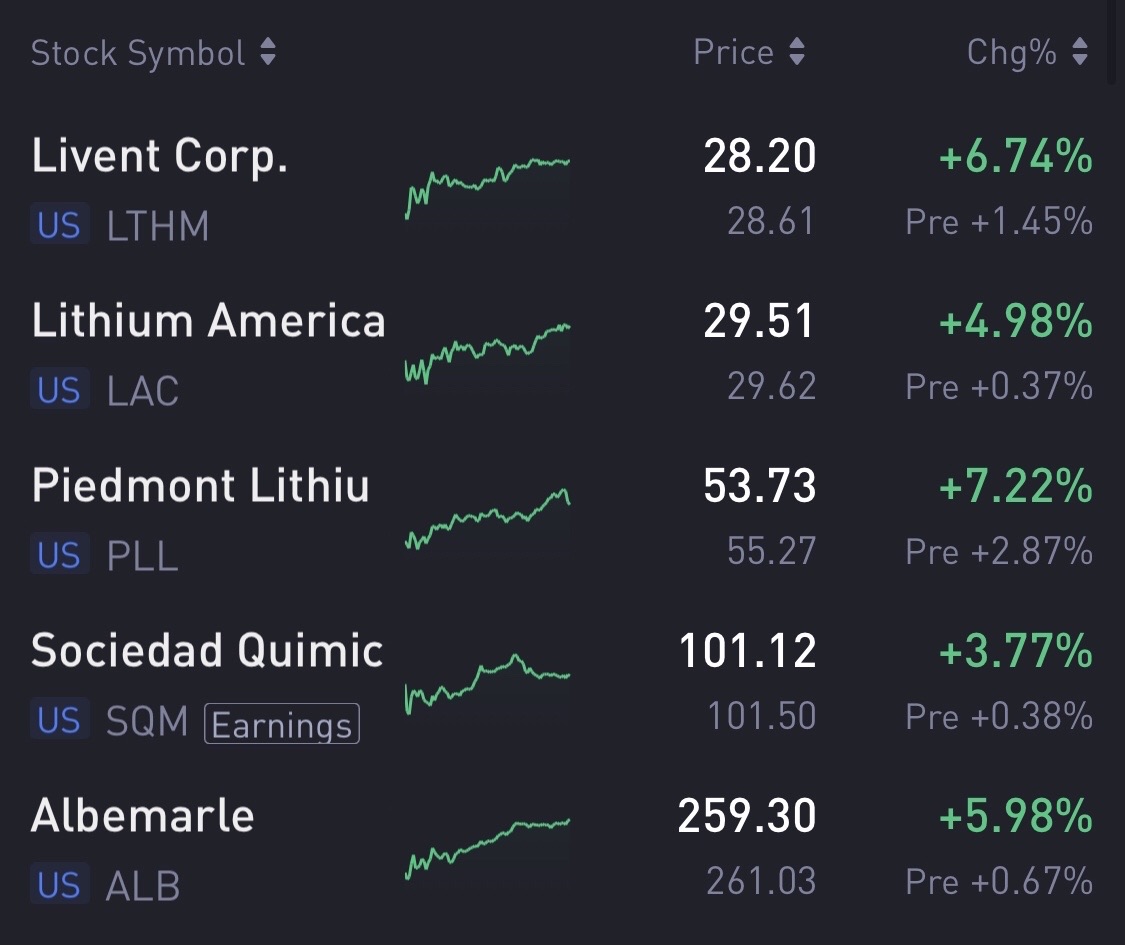
Task: Open the Albemarle stock name
Action: (143, 816)
